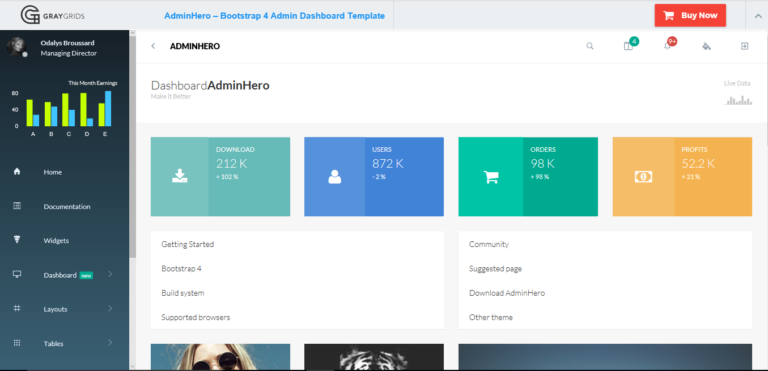Open the Download AdminHero link
The width and height of the screenshot is (768, 371).
(x=507, y=293)
